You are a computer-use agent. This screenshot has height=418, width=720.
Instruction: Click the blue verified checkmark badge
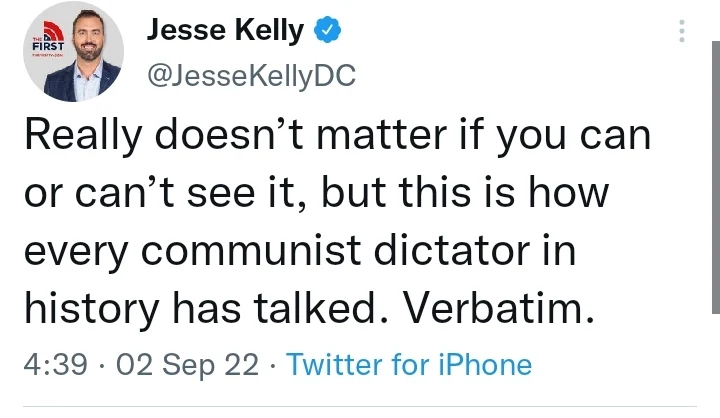pyautogui.click(x=326, y=31)
